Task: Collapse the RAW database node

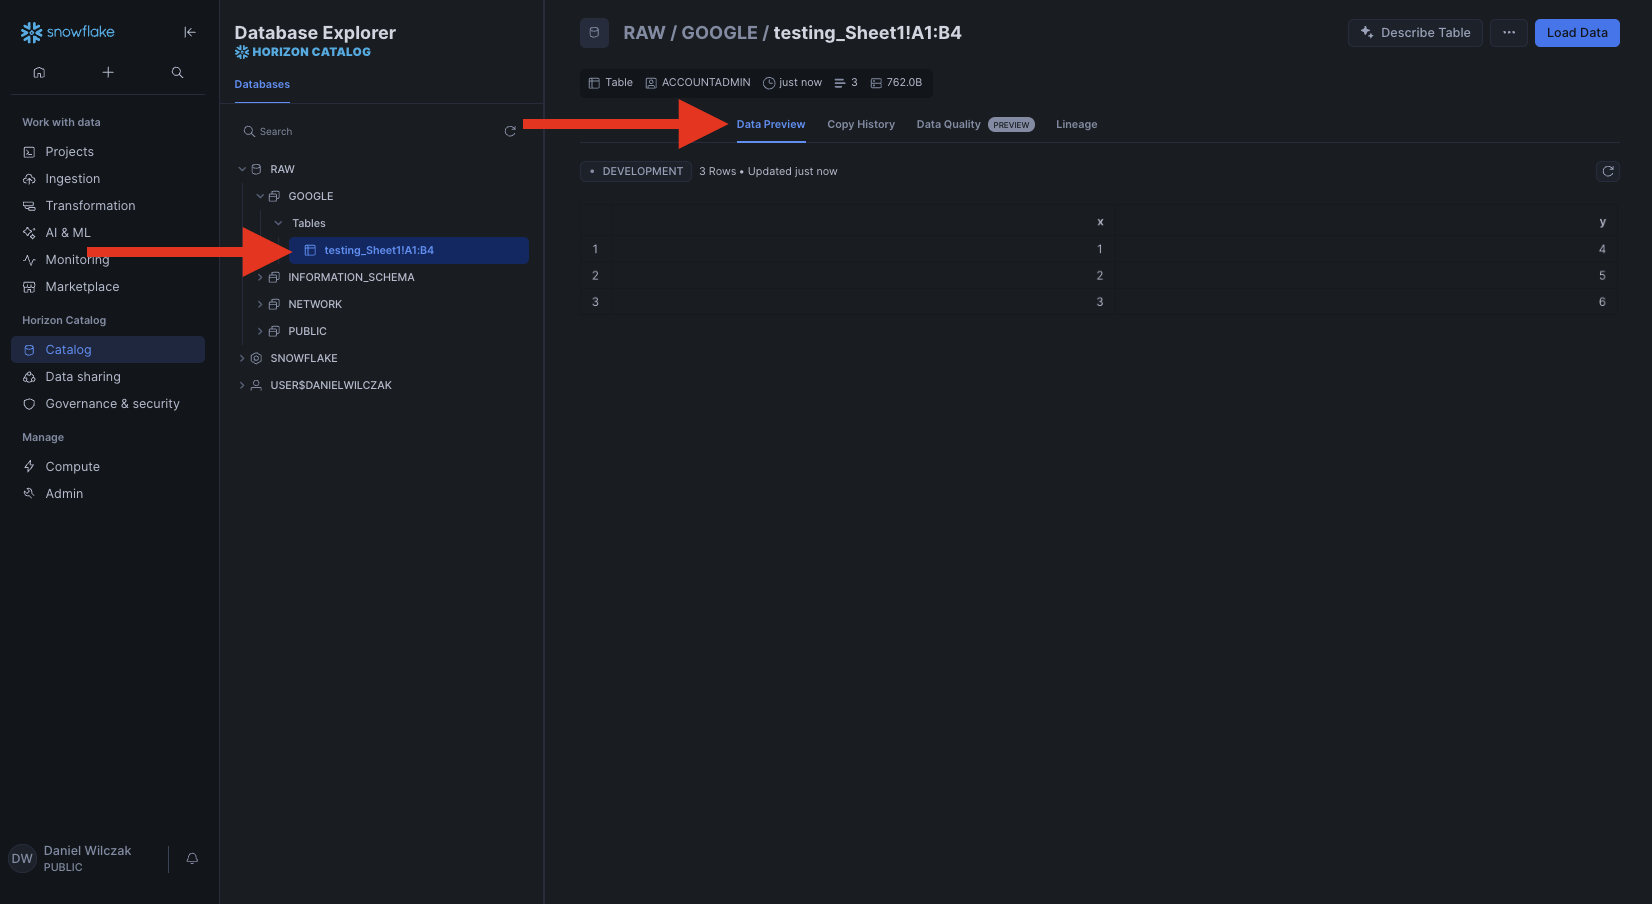Action: (242, 169)
